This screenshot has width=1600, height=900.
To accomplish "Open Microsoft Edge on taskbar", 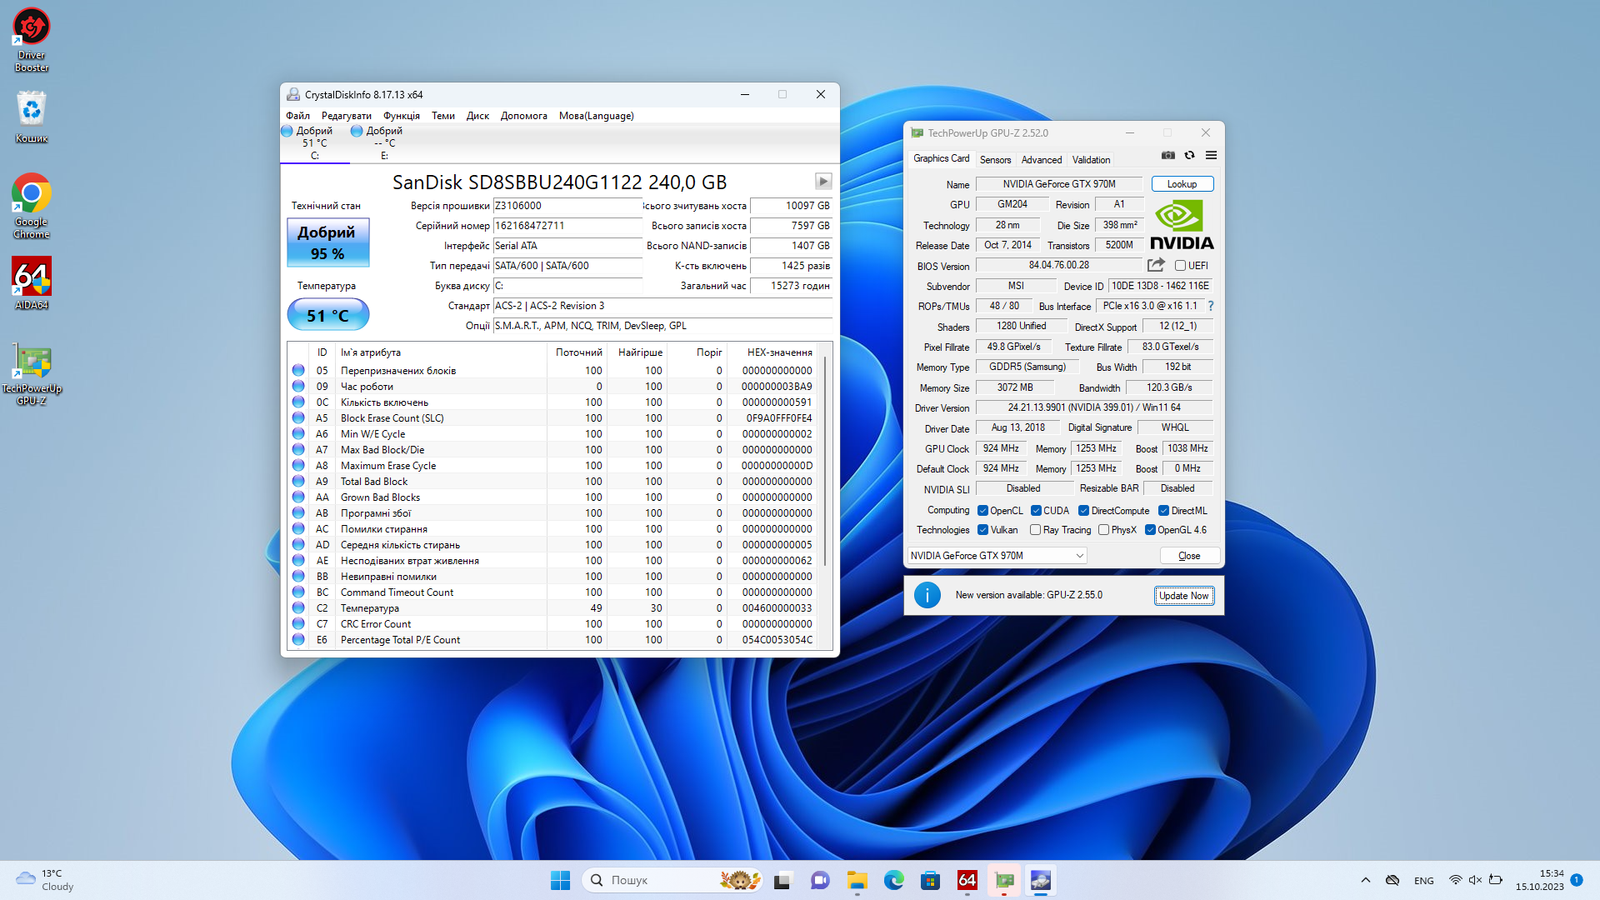I will 894,880.
